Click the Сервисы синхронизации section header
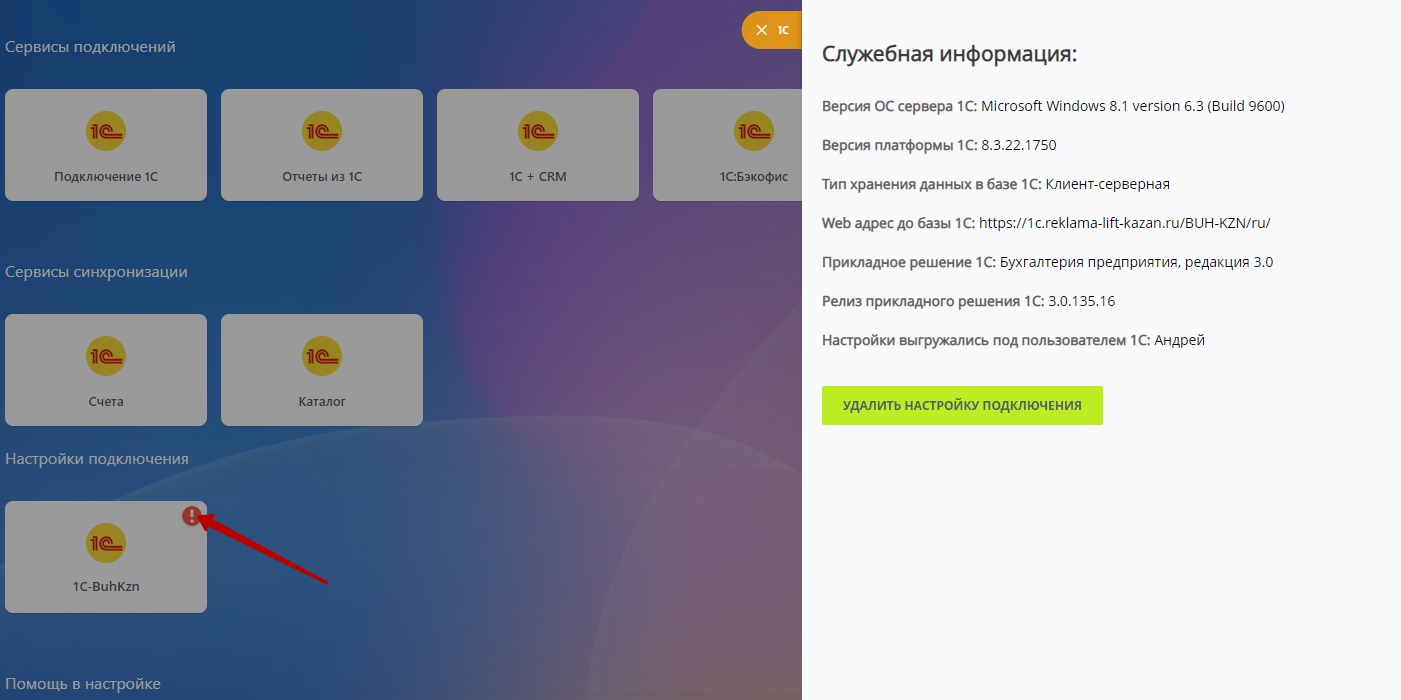This screenshot has height=700, width=1401. coord(96,272)
